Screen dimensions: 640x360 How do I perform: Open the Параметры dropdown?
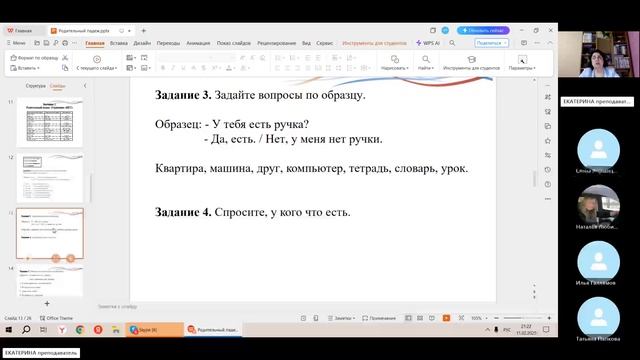tap(534, 68)
